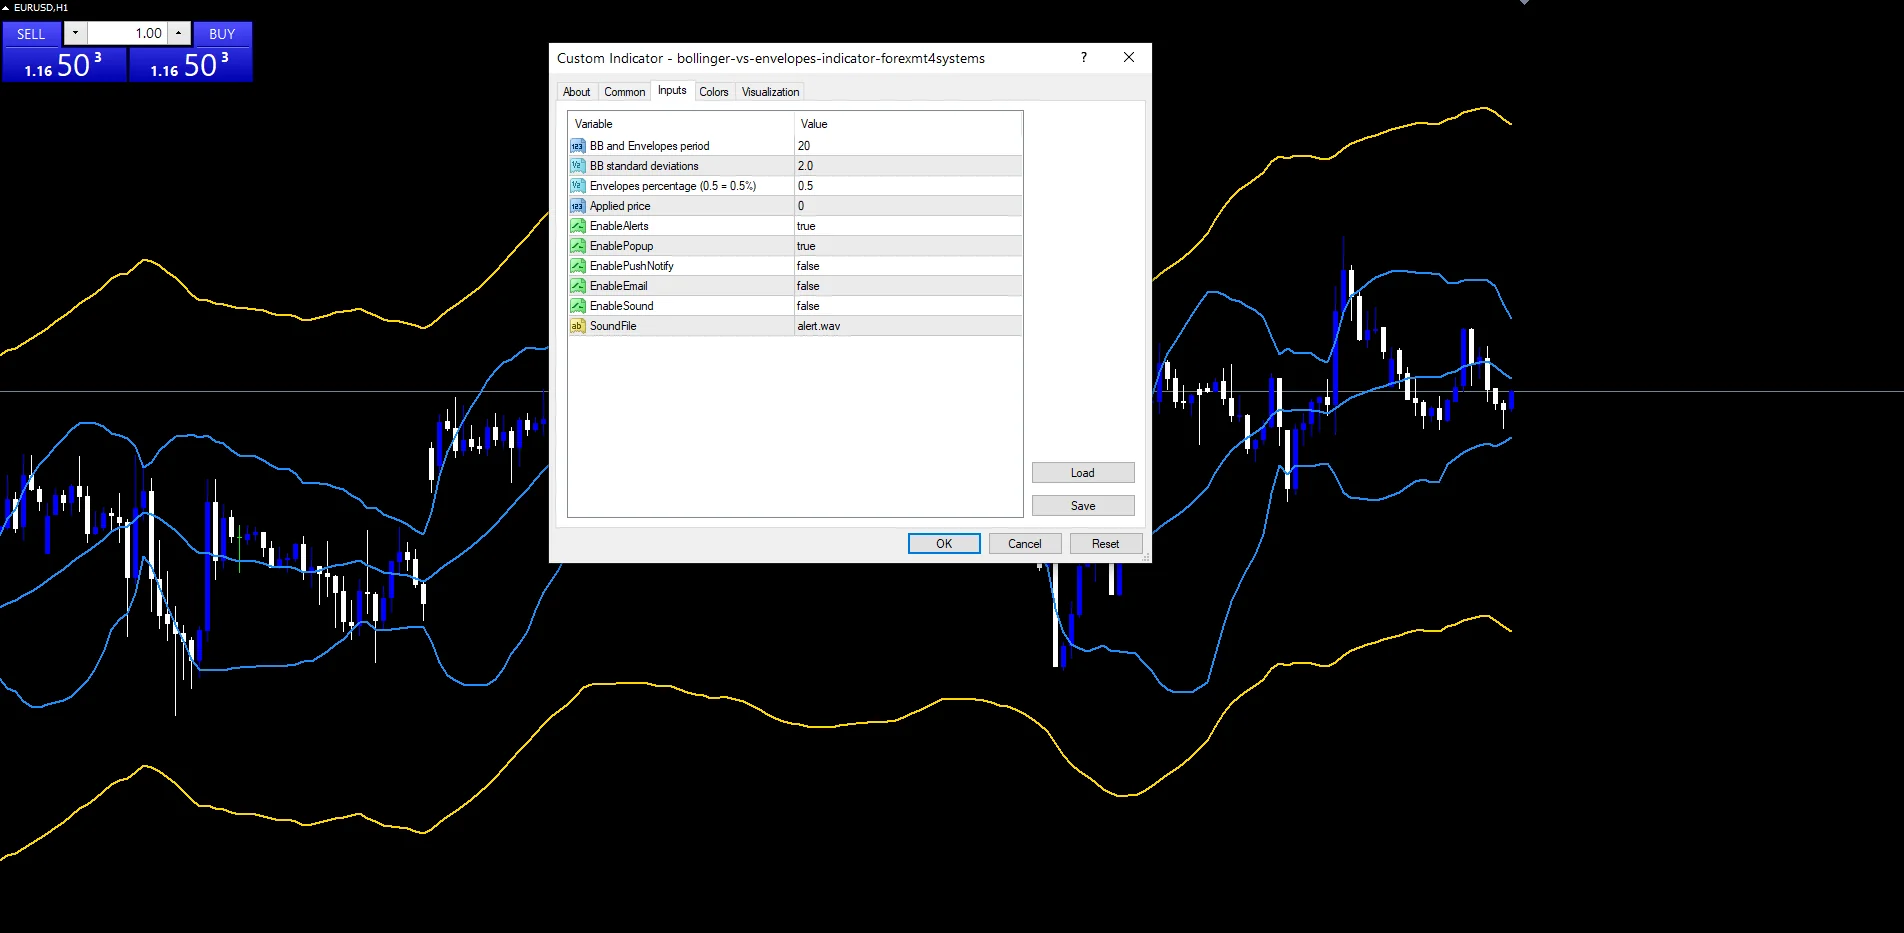Select value 0.5 for Envelopes percentage
This screenshot has height=933, width=1904.
click(908, 186)
